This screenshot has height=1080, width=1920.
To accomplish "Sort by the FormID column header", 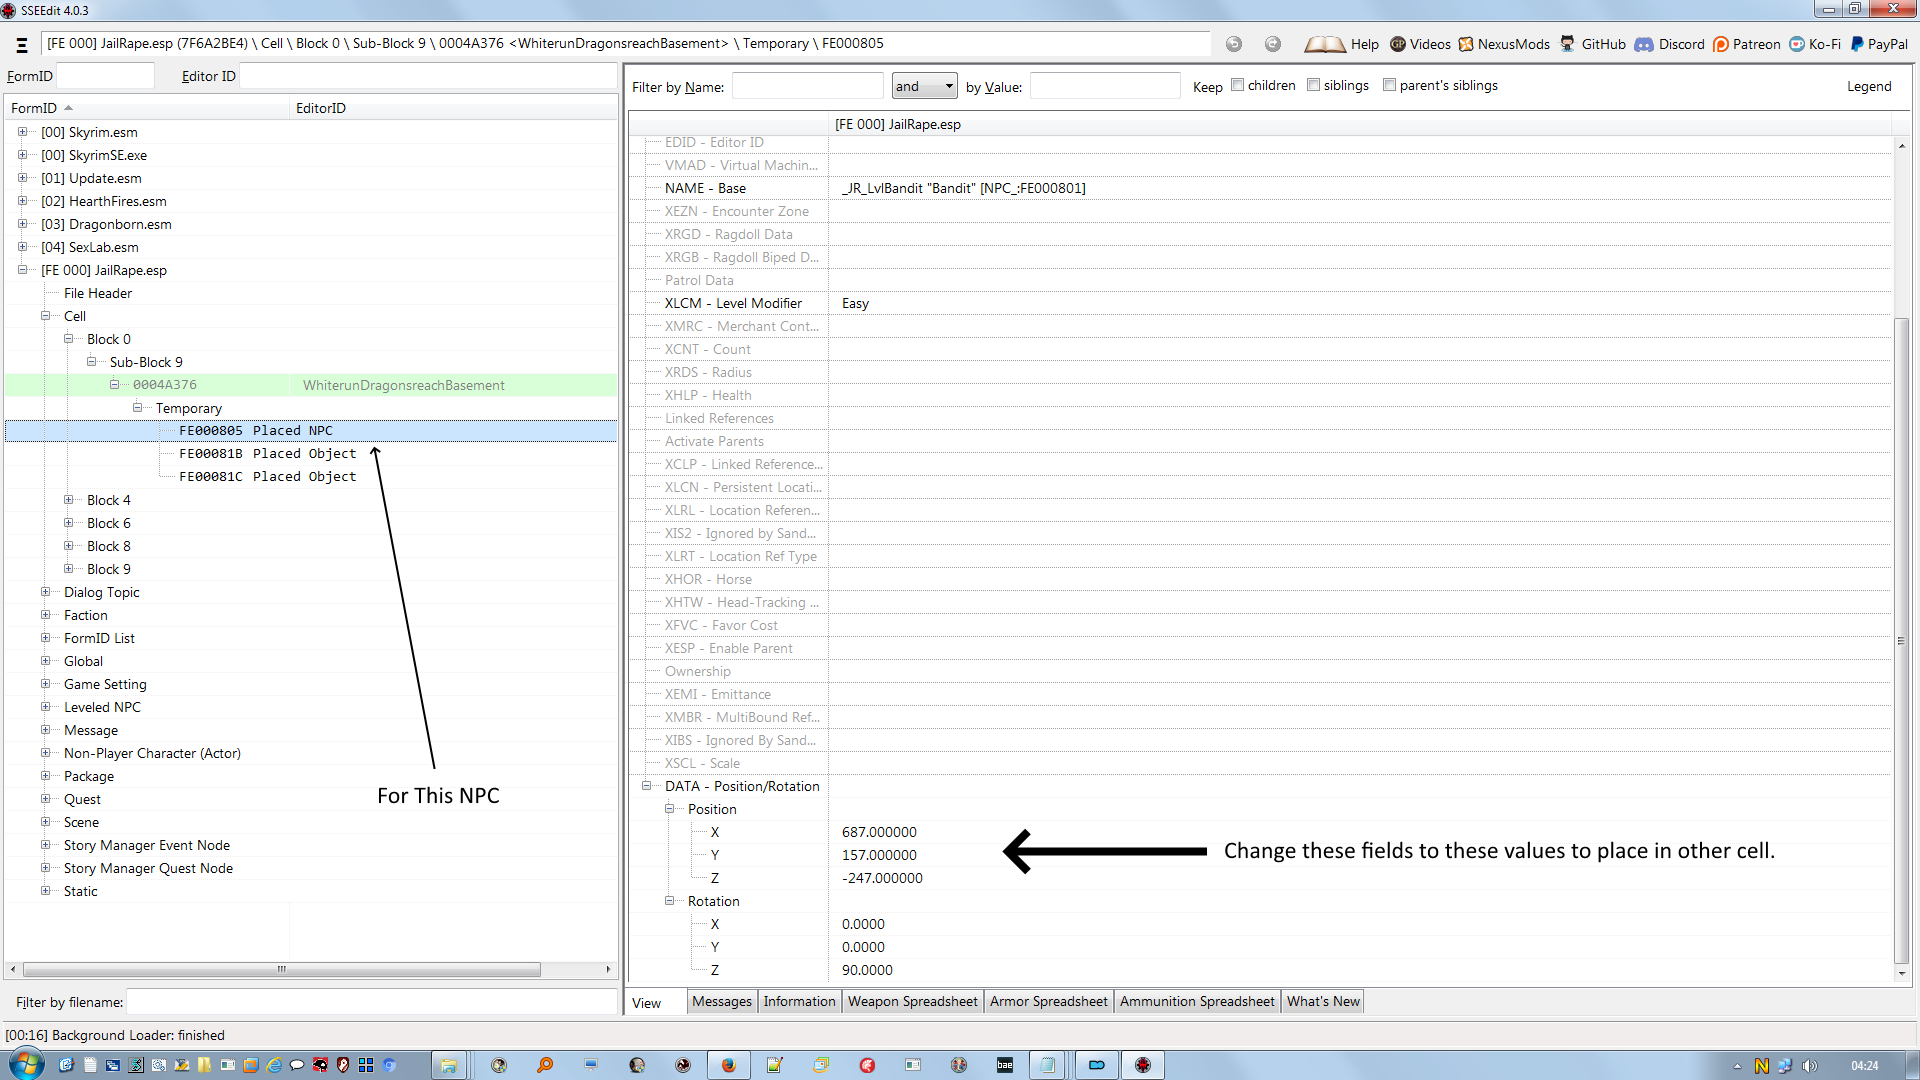I will tap(147, 108).
